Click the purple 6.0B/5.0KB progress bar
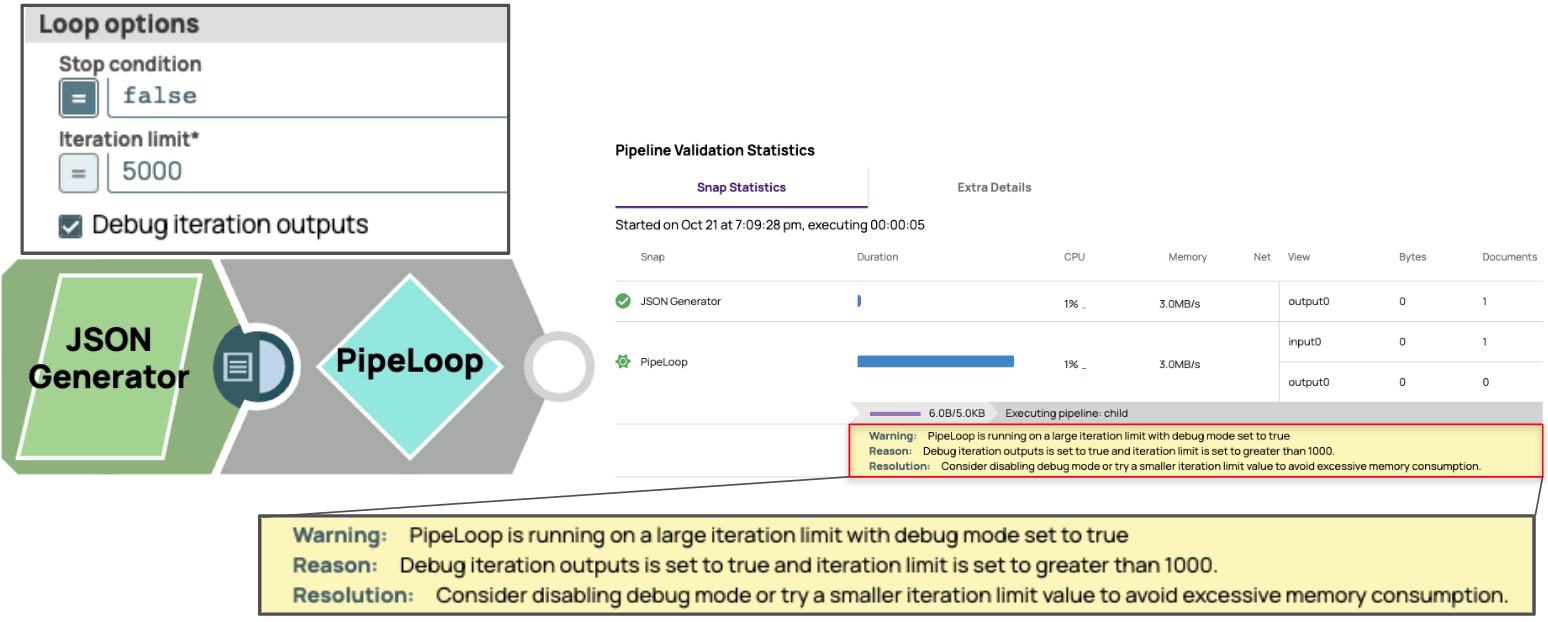Viewport: 1548px width, 622px height. [x=895, y=413]
